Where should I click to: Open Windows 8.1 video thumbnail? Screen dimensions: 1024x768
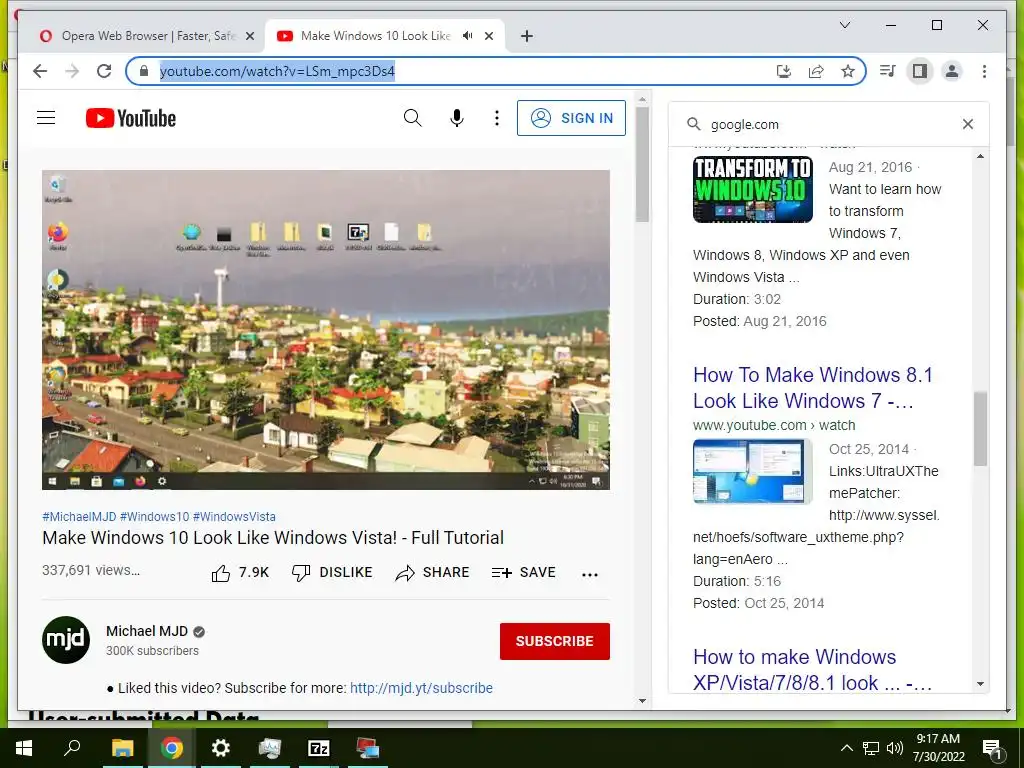(x=752, y=472)
